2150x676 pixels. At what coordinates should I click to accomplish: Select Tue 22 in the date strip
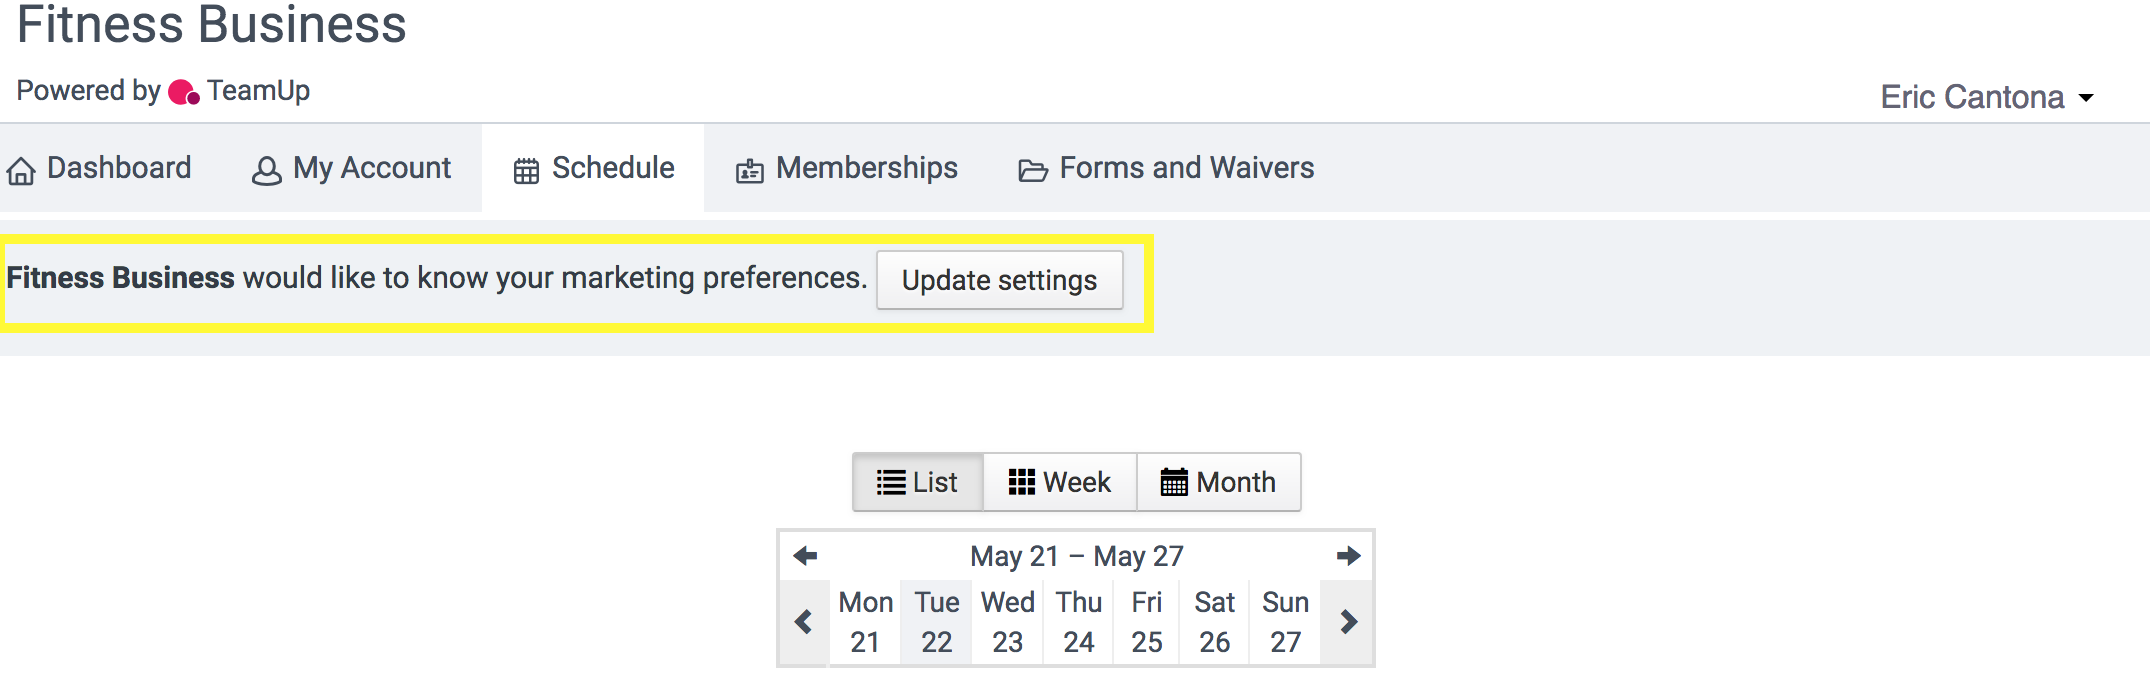(x=936, y=622)
